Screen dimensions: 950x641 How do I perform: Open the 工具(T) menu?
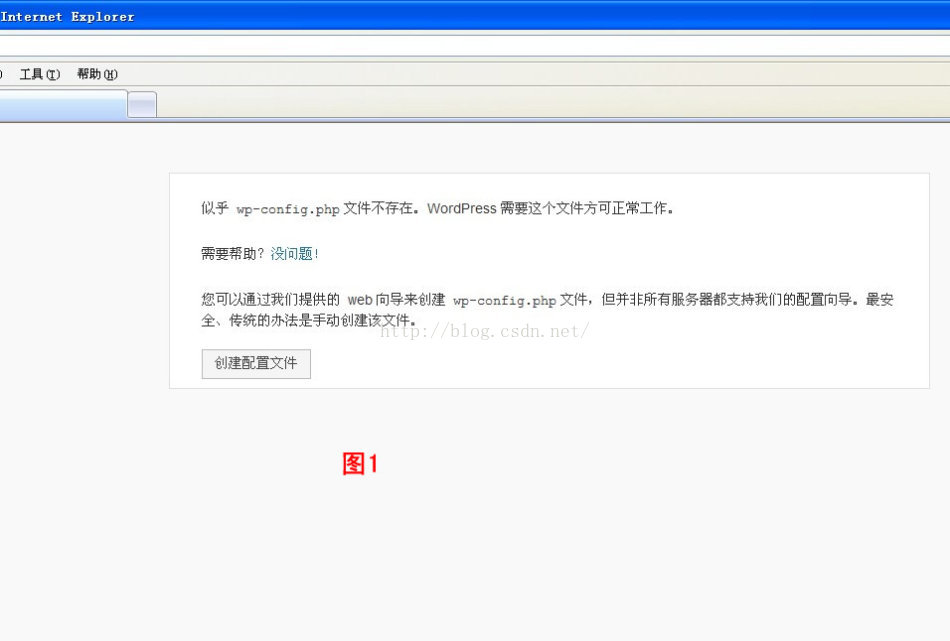tap(40, 74)
